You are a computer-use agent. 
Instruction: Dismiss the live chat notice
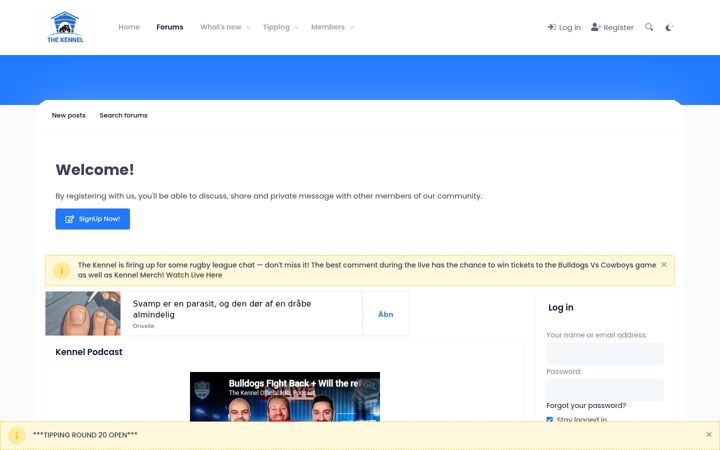click(664, 264)
